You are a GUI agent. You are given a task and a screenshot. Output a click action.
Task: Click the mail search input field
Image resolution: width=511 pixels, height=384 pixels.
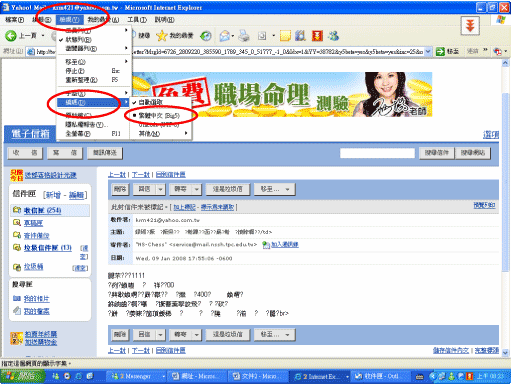[377, 153]
